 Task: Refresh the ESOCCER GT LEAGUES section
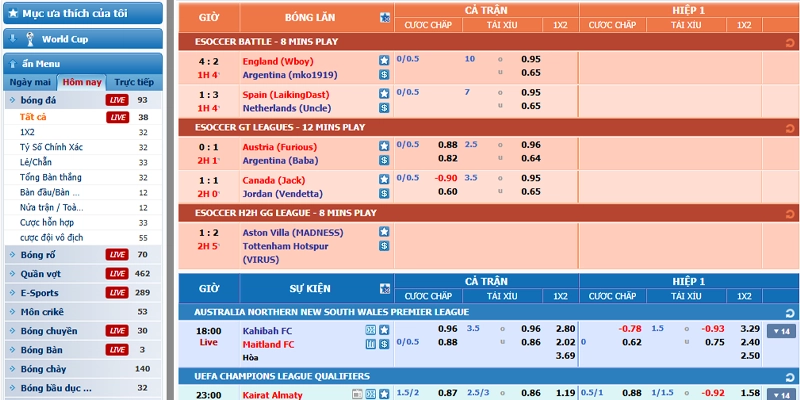pos(790,128)
